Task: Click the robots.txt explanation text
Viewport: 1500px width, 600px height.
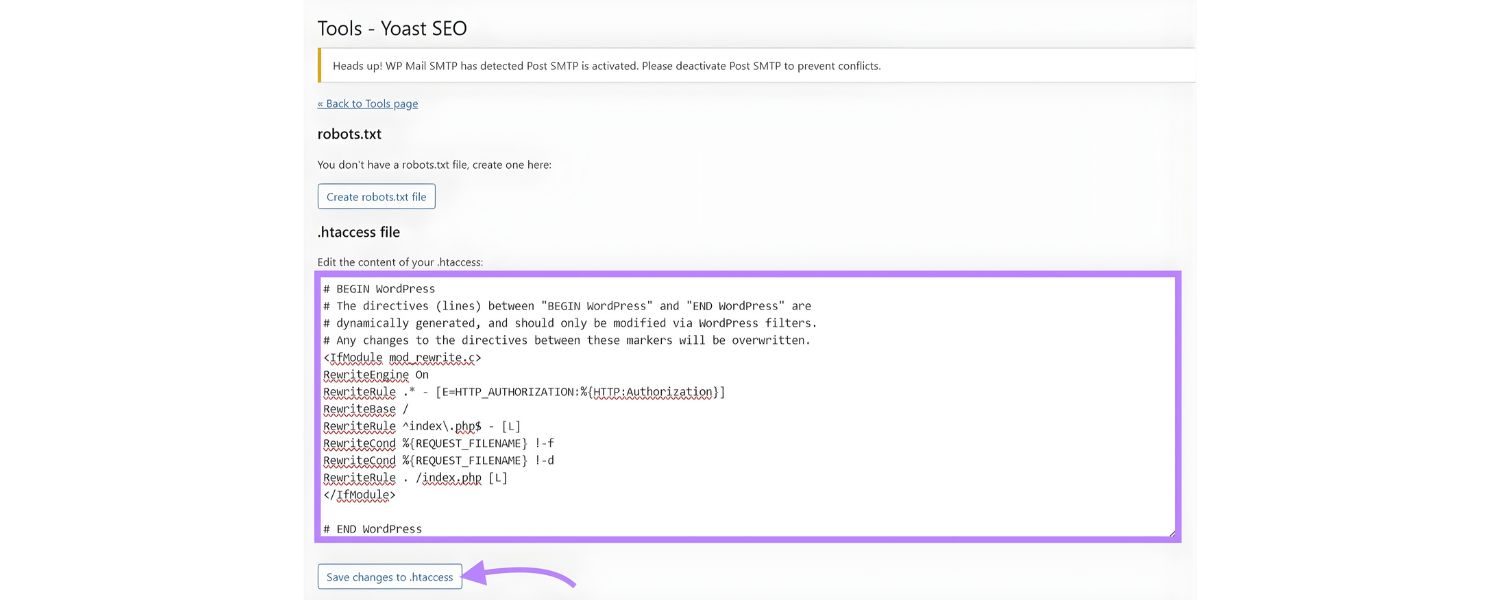Action: (433, 164)
